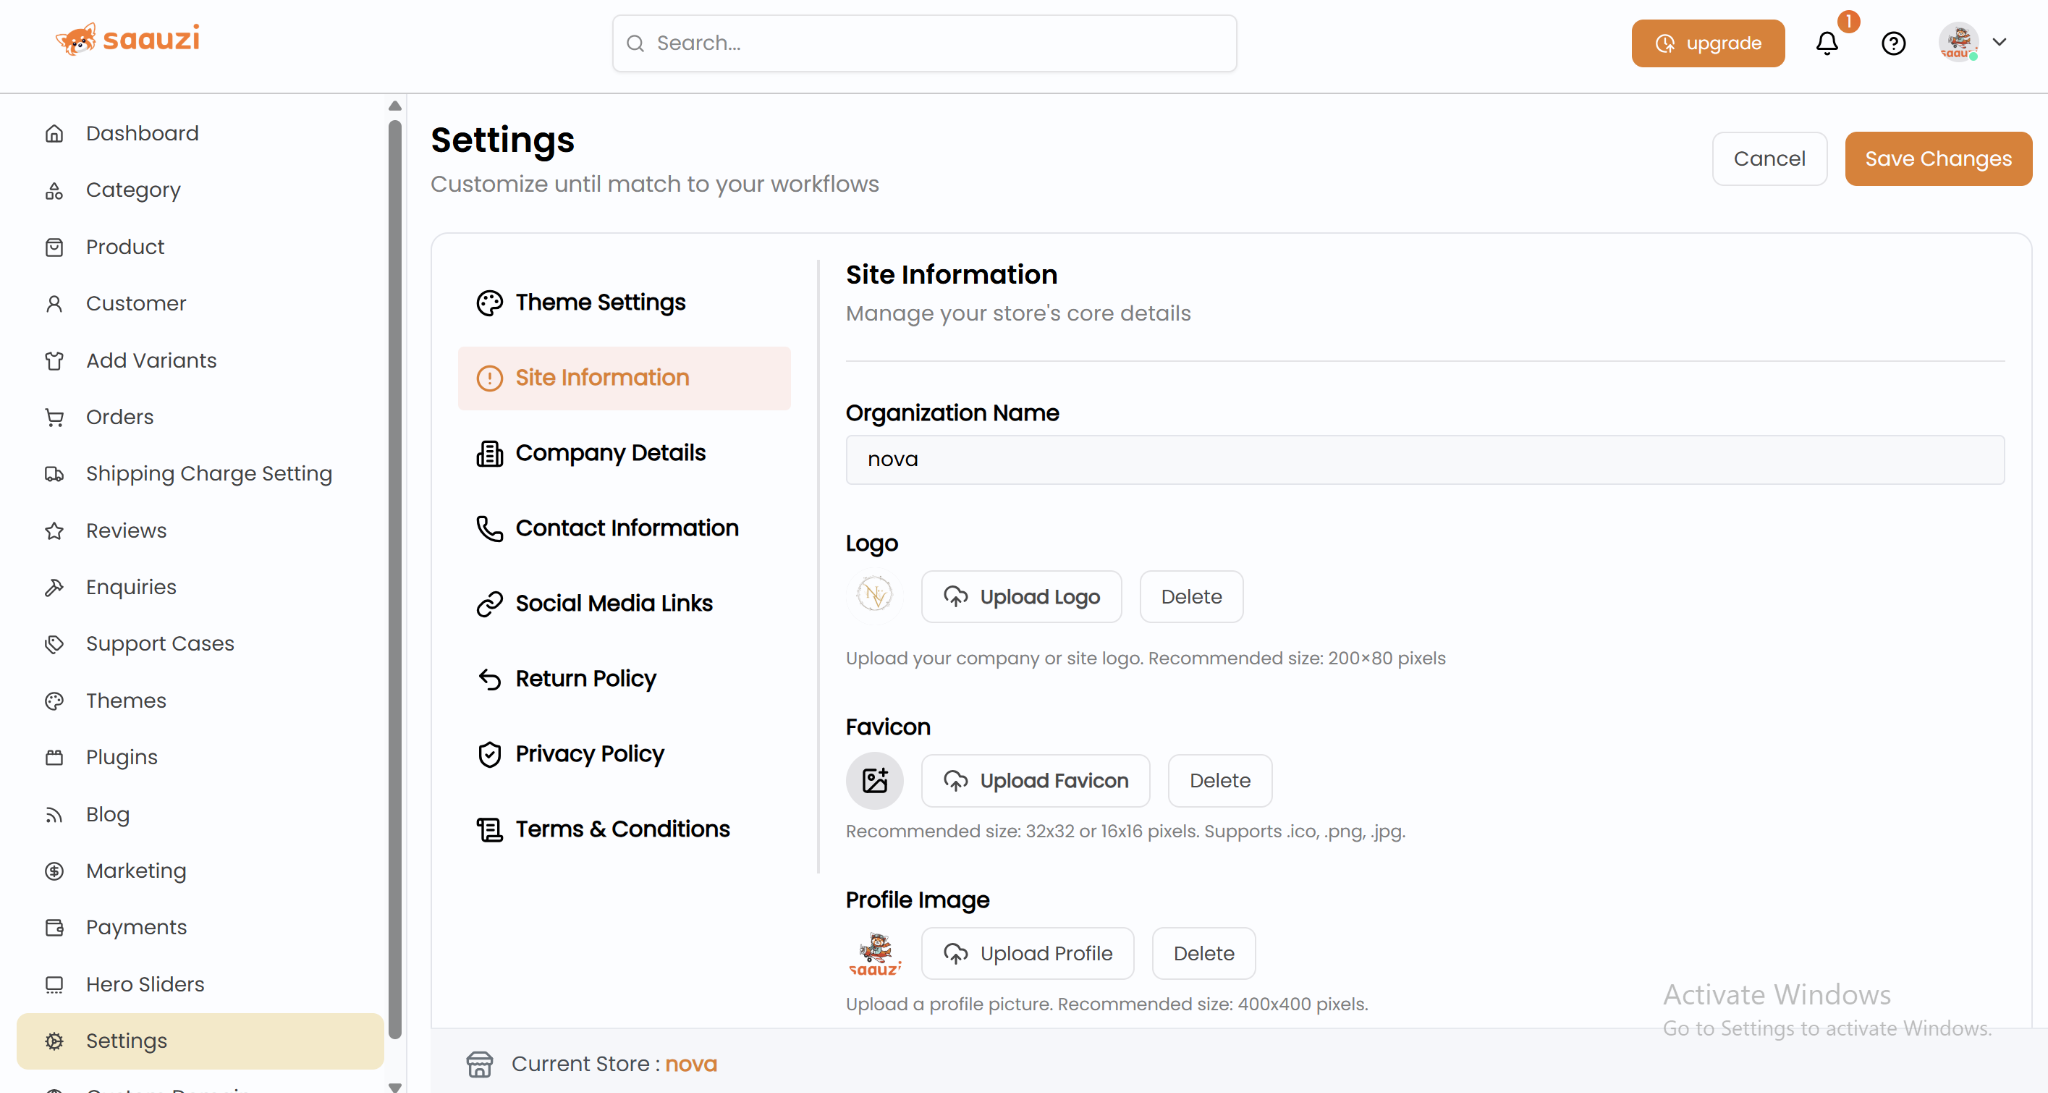
Task: Switch to Social Media Links tab
Action: click(613, 603)
